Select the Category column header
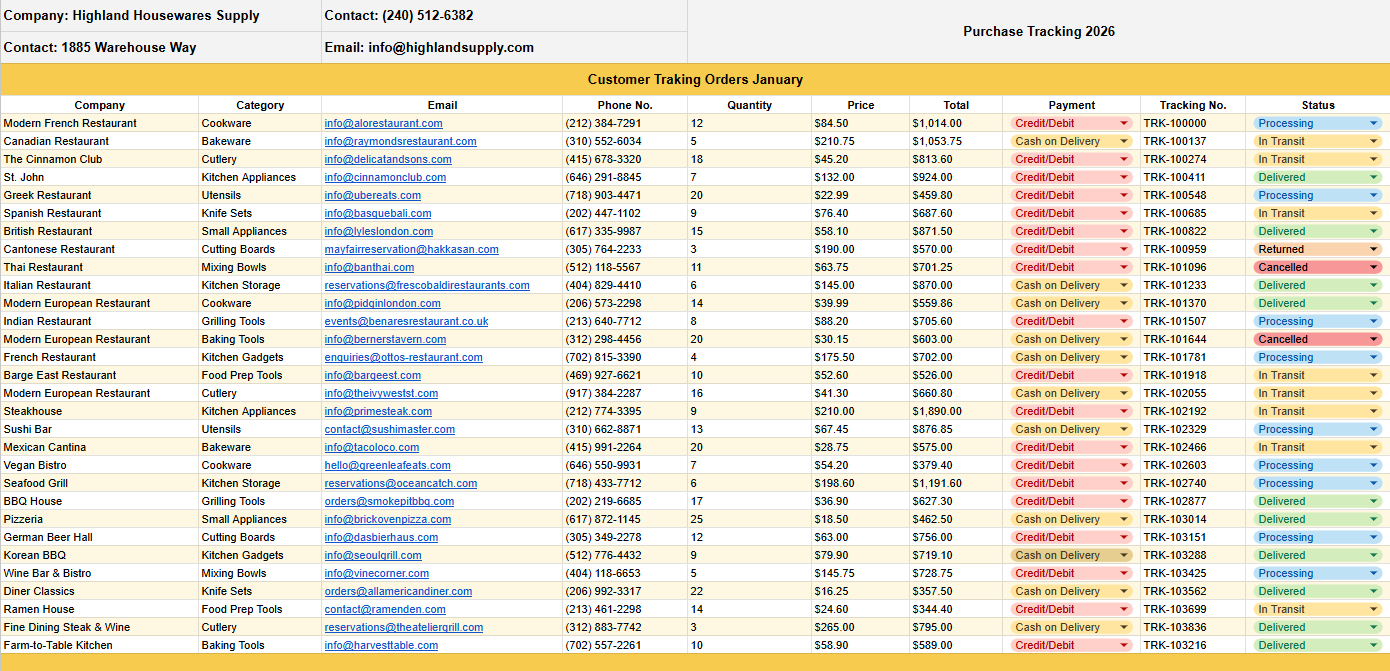 [260, 105]
